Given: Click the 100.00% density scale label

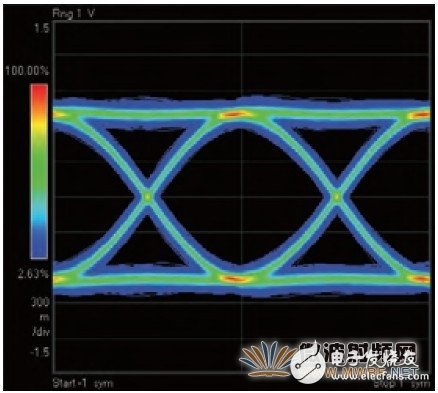Looking at the screenshot, I should tap(27, 71).
